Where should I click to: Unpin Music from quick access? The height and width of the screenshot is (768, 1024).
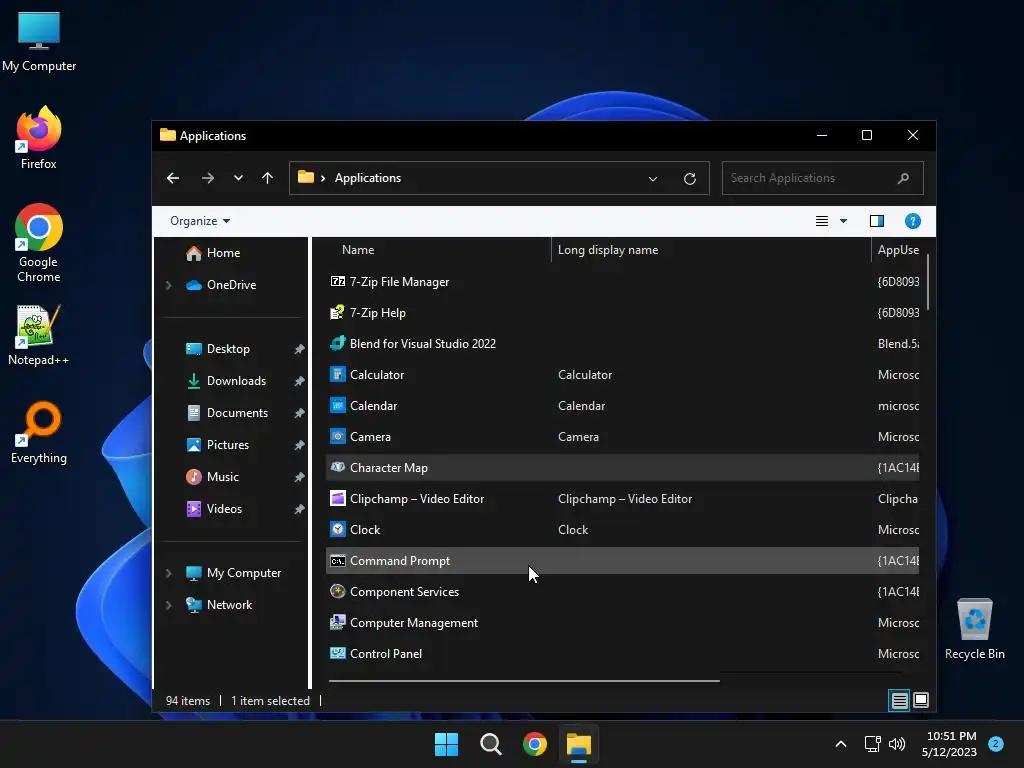pyautogui.click(x=299, y=477)
